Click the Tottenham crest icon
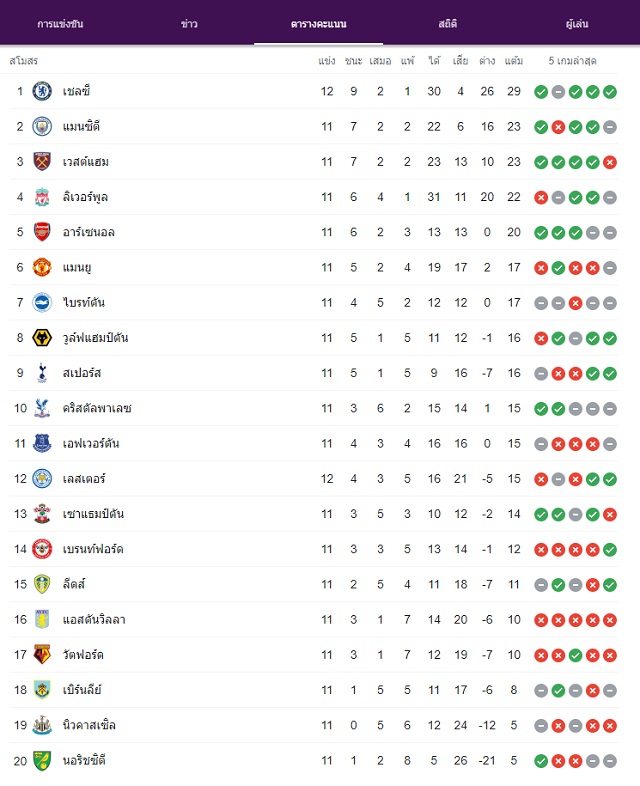640x786 pixels. tap(42, 373)
